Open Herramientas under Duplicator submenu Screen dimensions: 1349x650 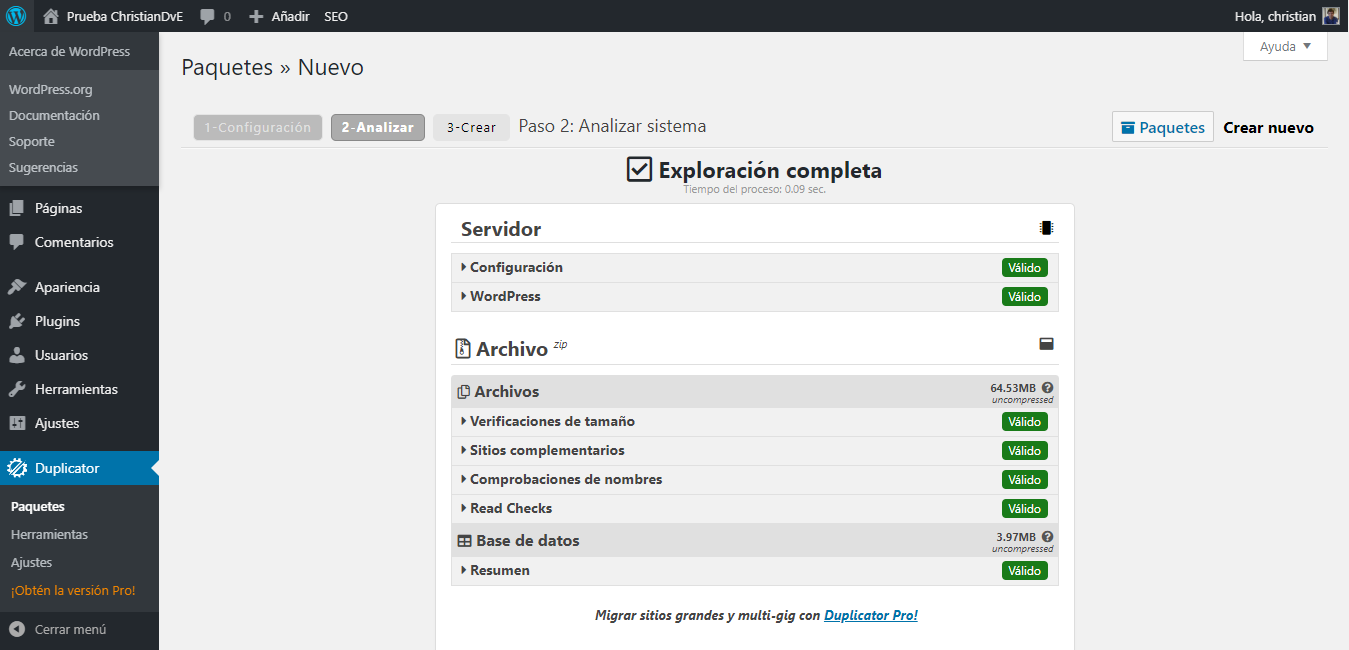(49, 535)
